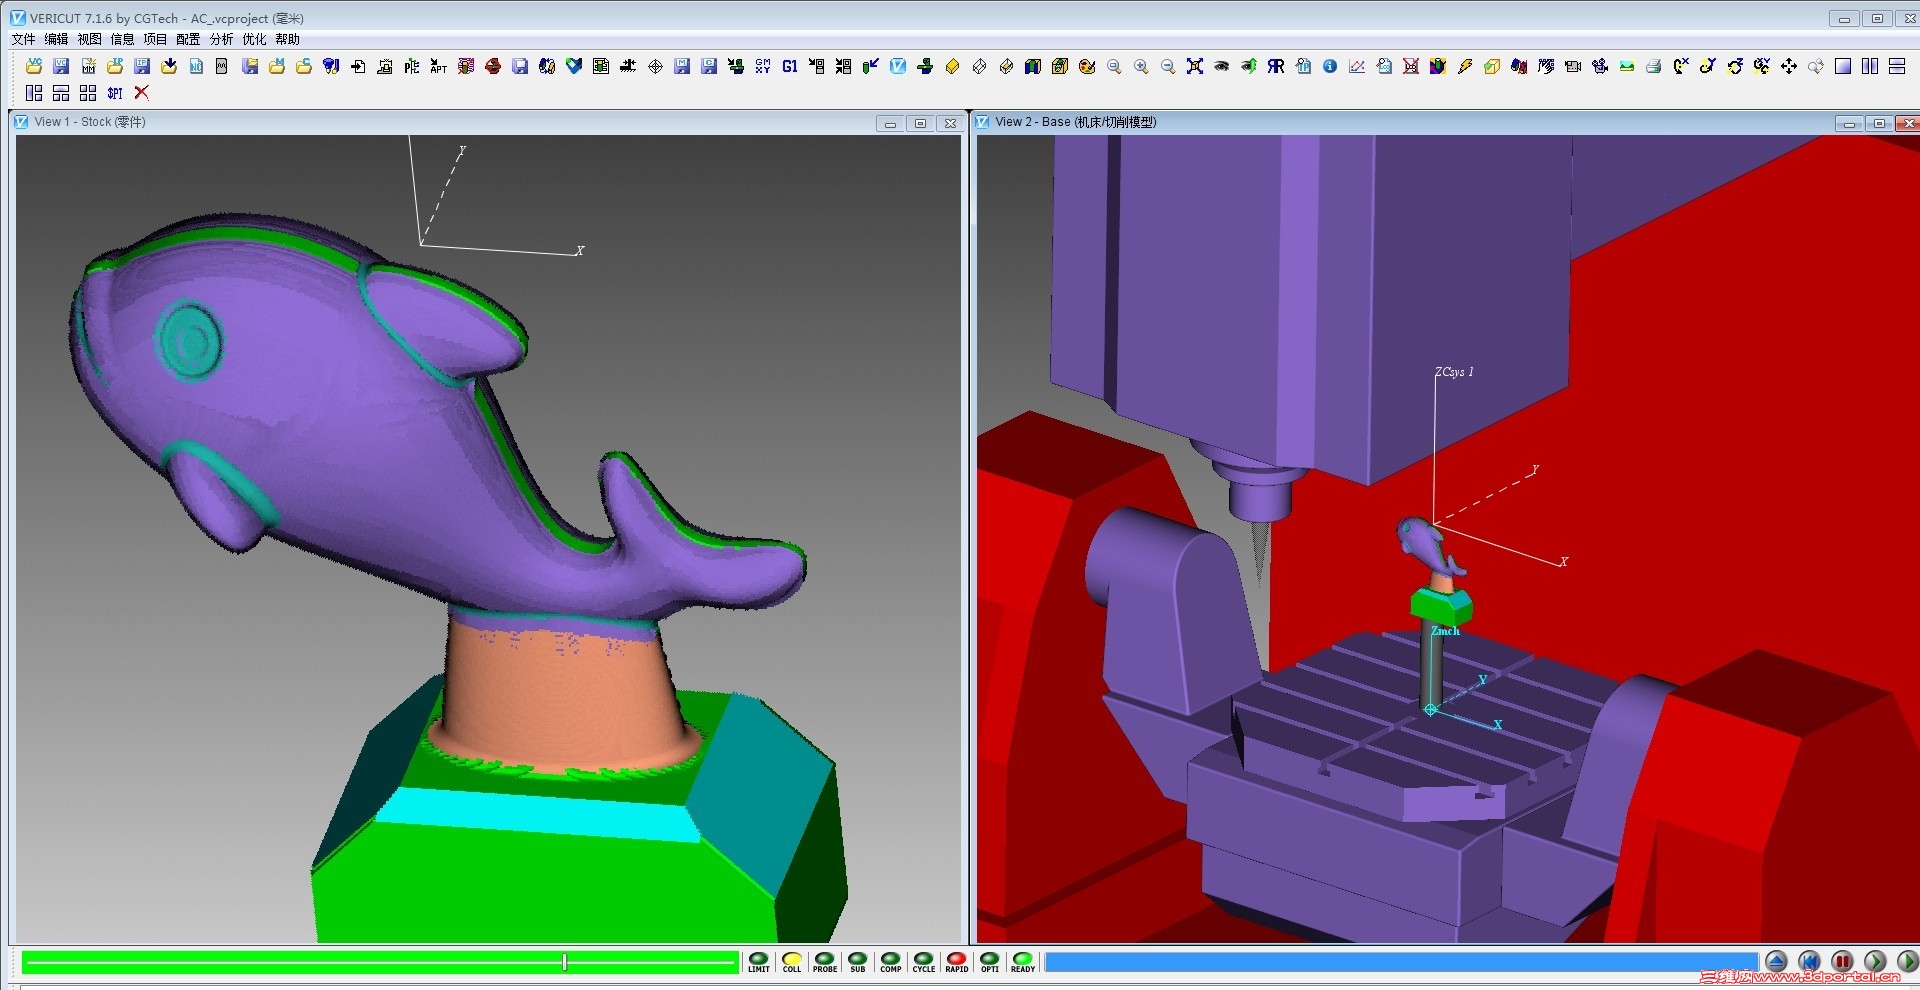This screenshot has width=1920, height=990.
Task: Toggle the CYCLE status light
Action: pos(924,962)
